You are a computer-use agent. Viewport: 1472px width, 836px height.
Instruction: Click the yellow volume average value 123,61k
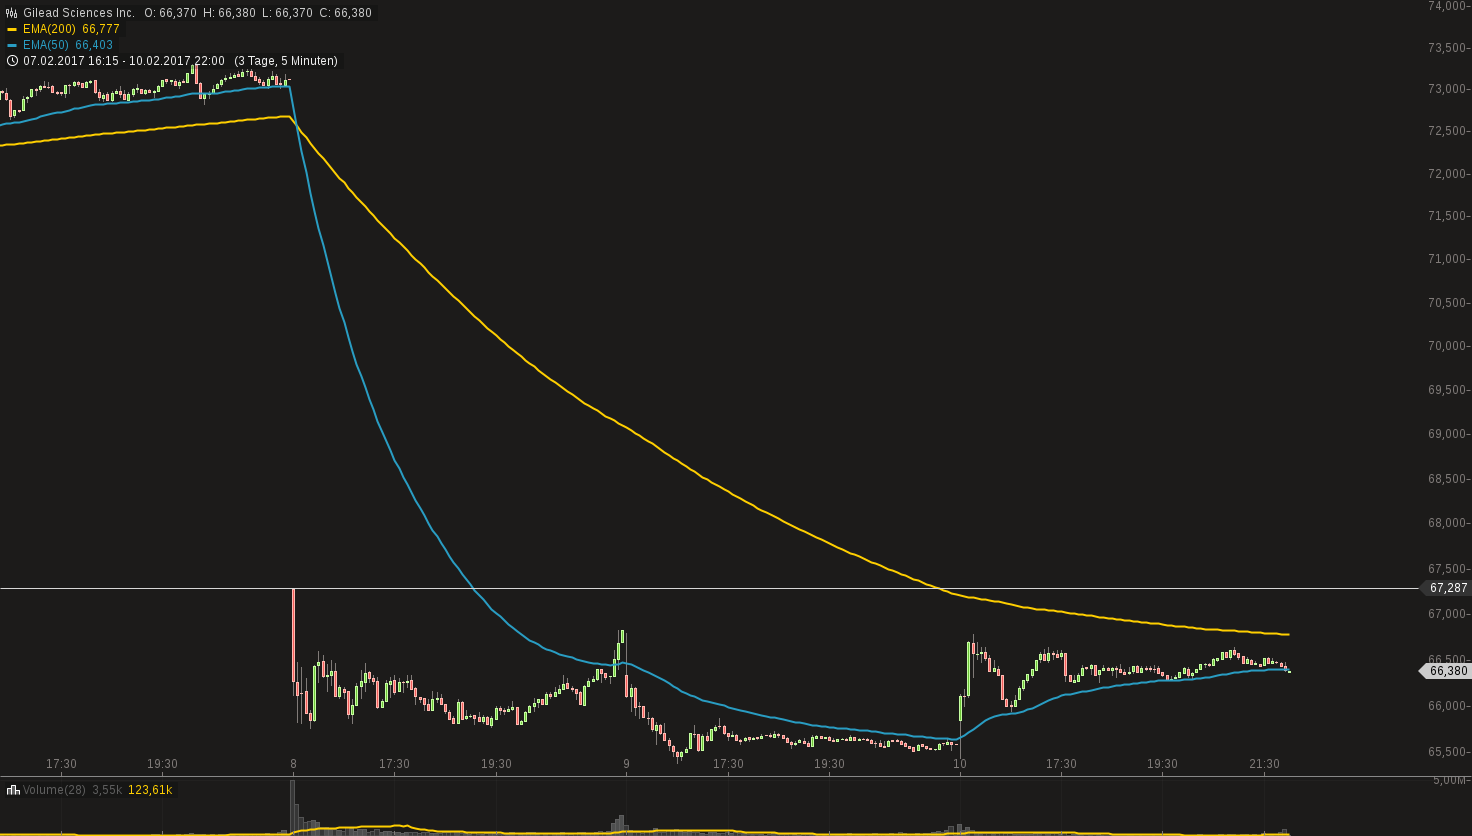(150, 790)
